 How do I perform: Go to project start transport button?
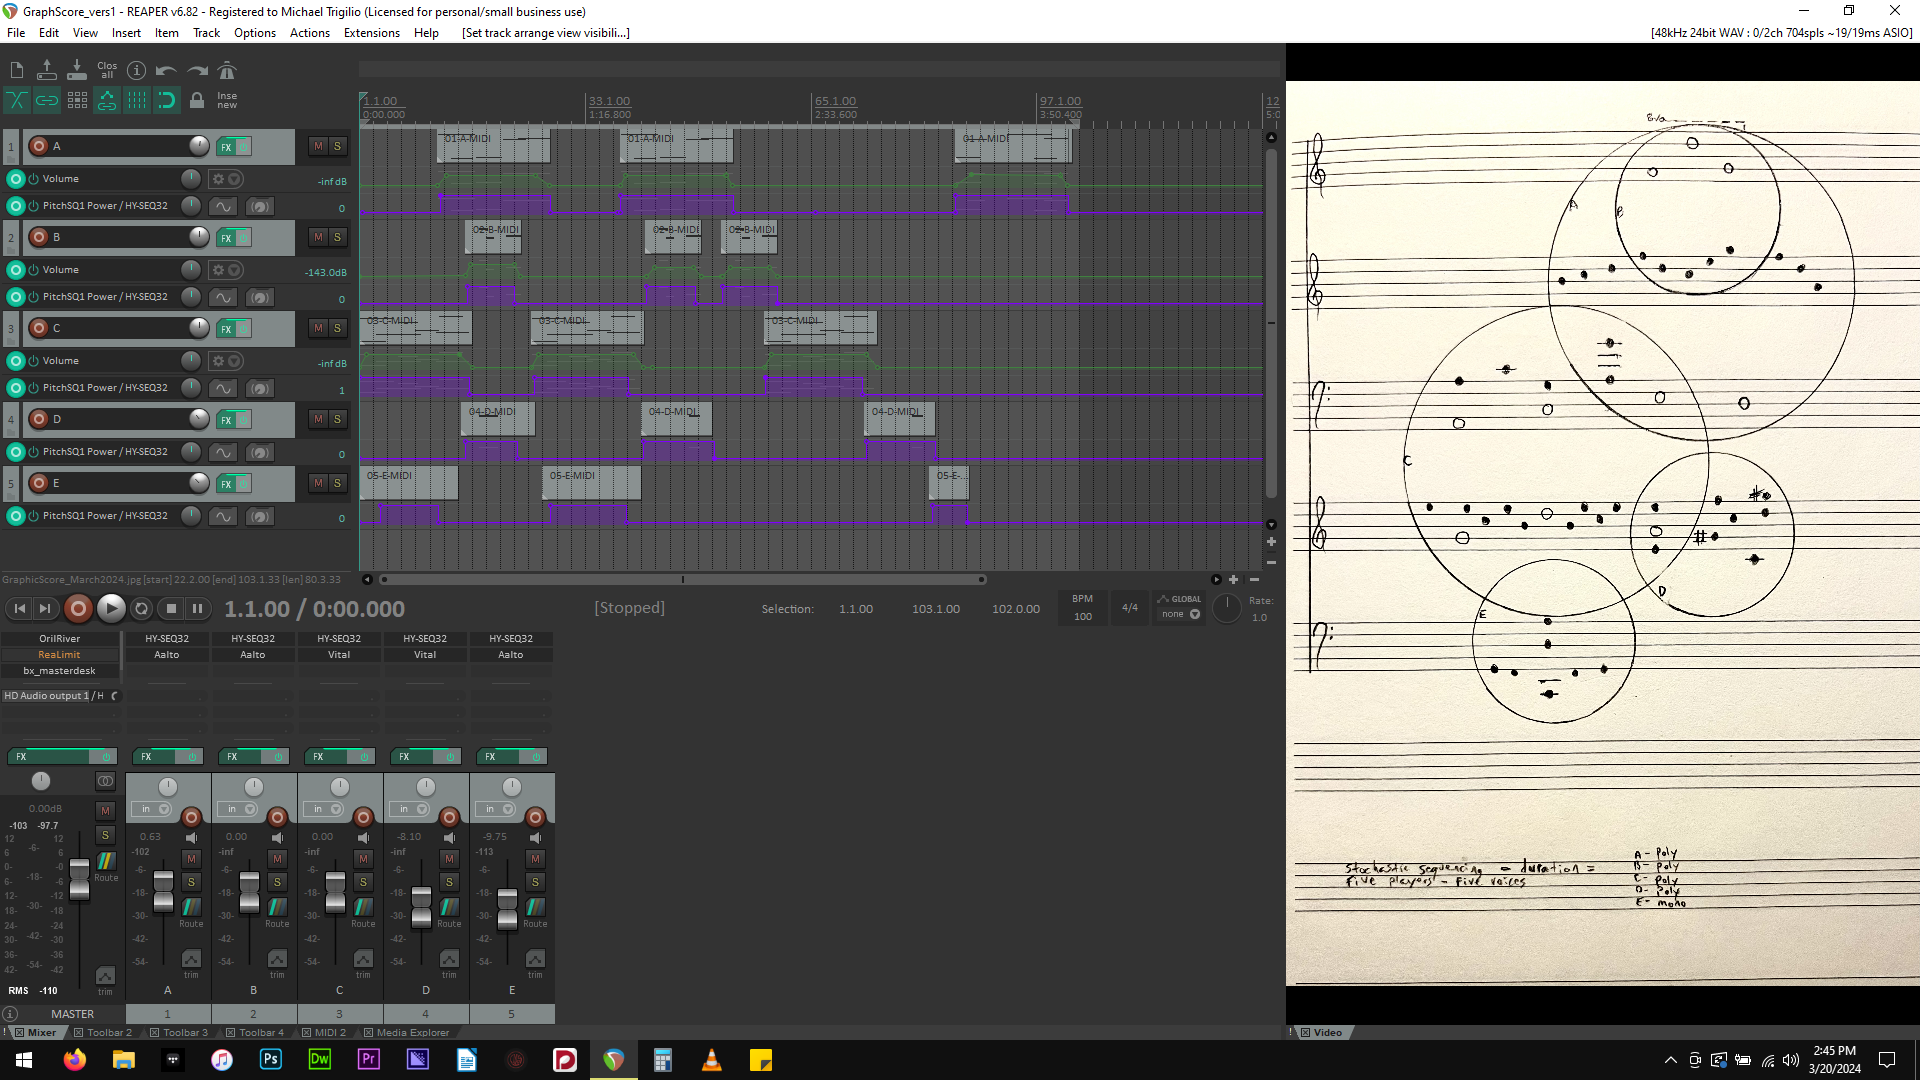(20, 608)
